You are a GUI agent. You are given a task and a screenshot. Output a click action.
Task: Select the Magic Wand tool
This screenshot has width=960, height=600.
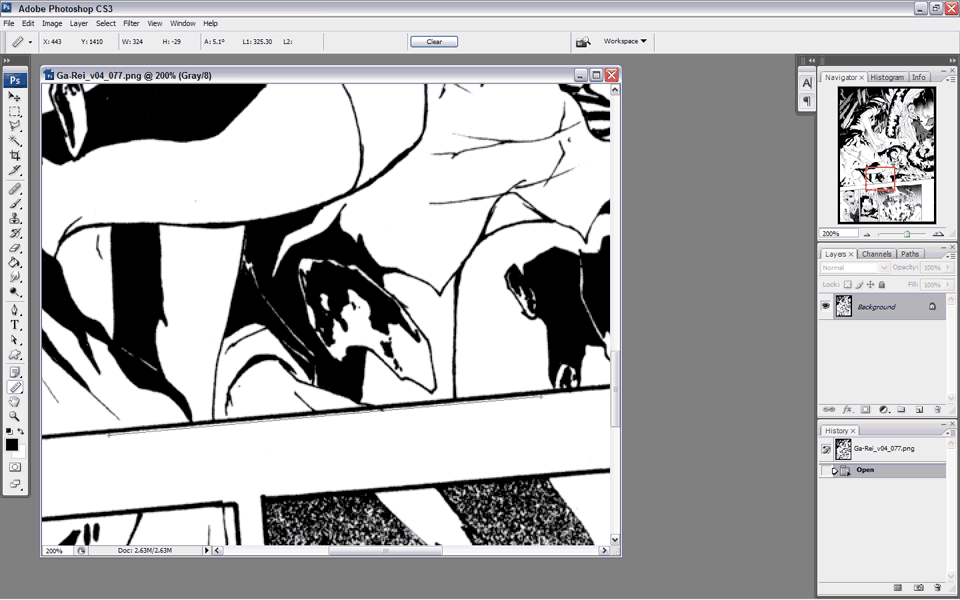pyautogui.click(x=15, y=141)
